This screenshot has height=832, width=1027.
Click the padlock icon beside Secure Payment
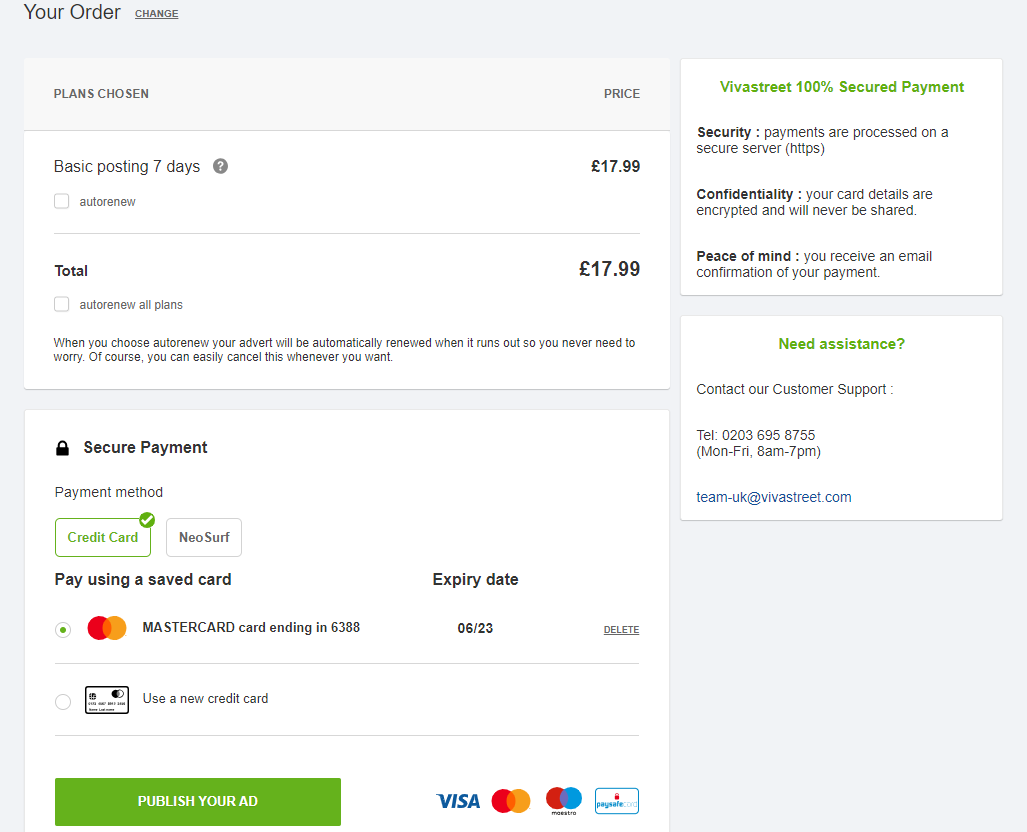click(62, 448)
